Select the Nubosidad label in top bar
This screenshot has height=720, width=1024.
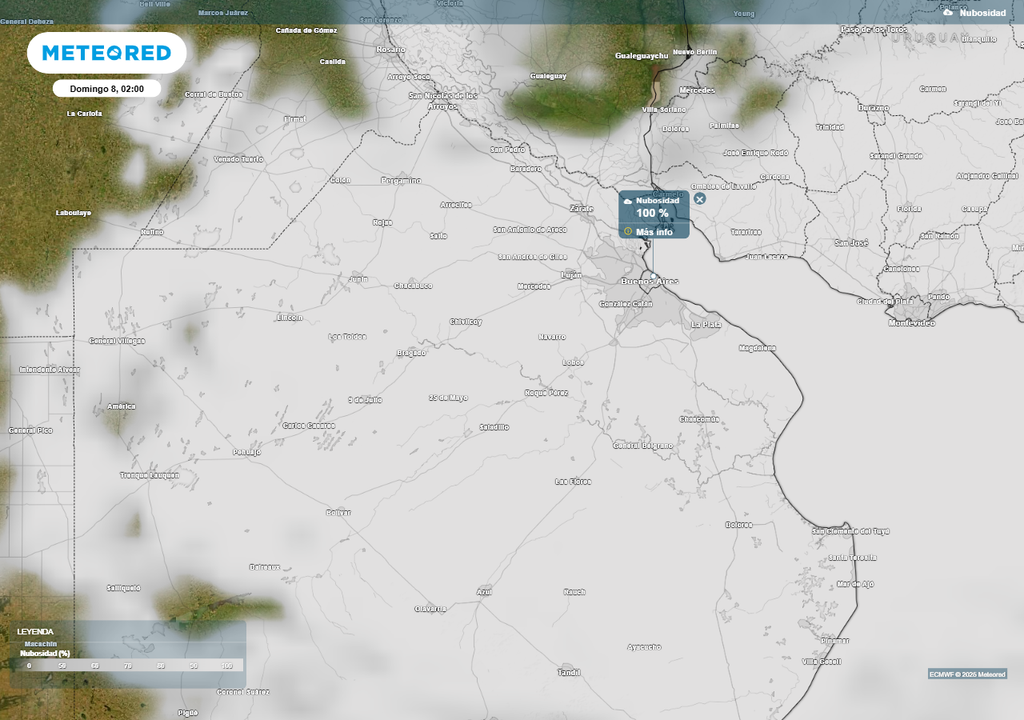click(983, 13)
